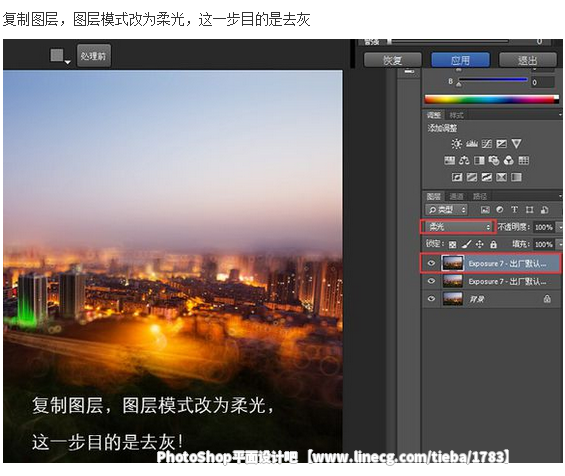The image size is (565, 476).
Task: Open the 通道 panel tab
Action: pyautogui.click(x=456, y=196)
